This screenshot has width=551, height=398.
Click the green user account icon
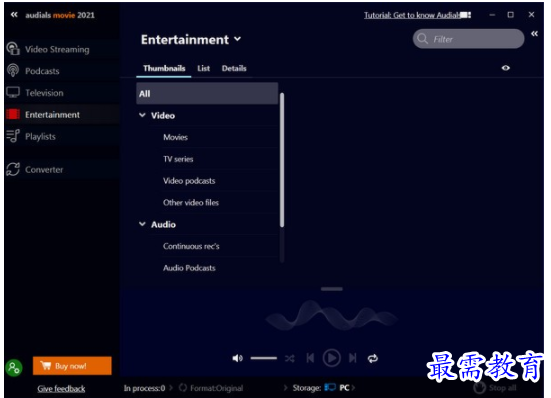click(x=14, y=368)
